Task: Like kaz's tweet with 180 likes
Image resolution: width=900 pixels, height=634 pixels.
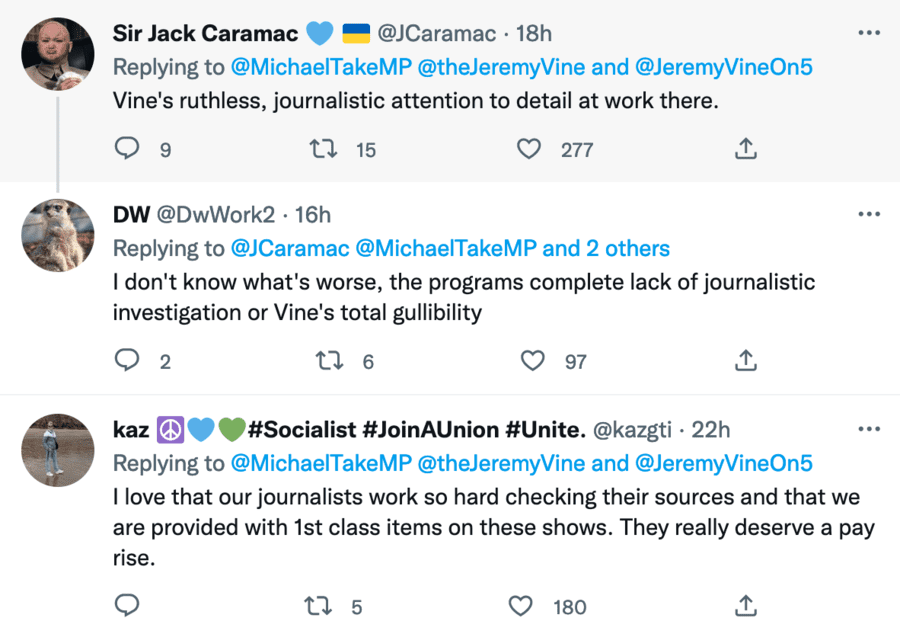Action: click(x=522, y=606)
